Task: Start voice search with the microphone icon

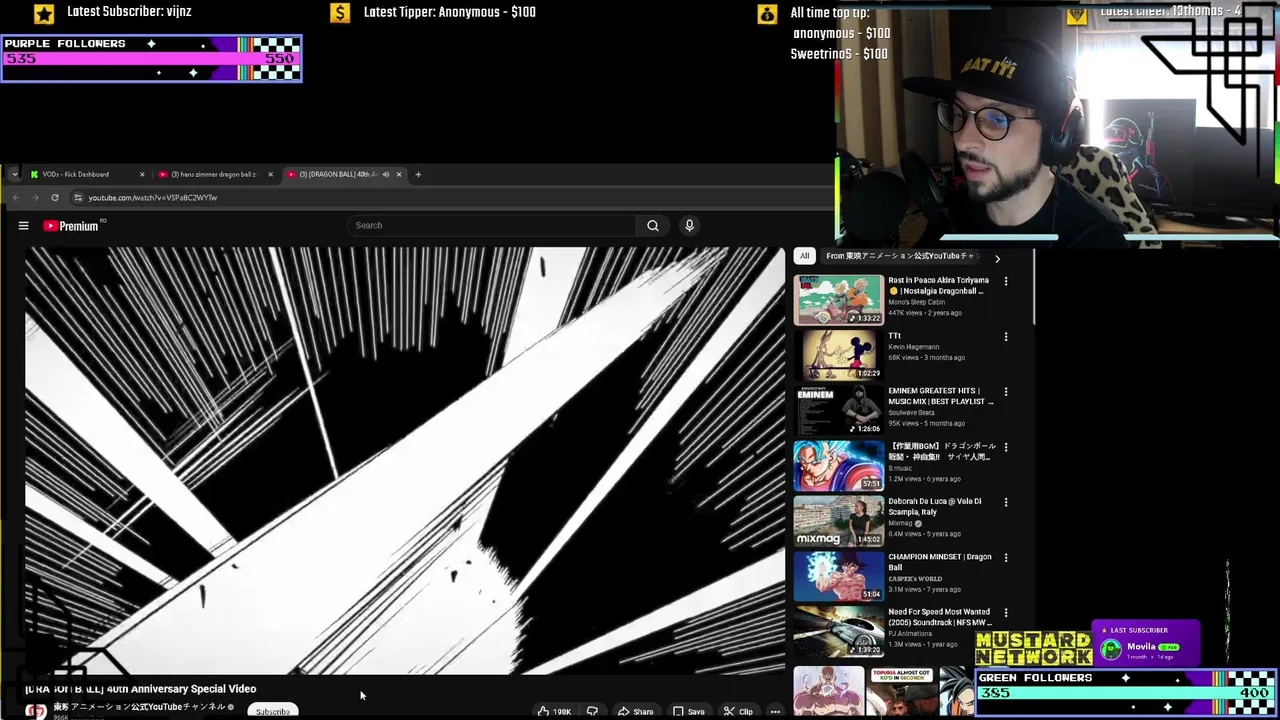Action: click(x=689, y=225)
